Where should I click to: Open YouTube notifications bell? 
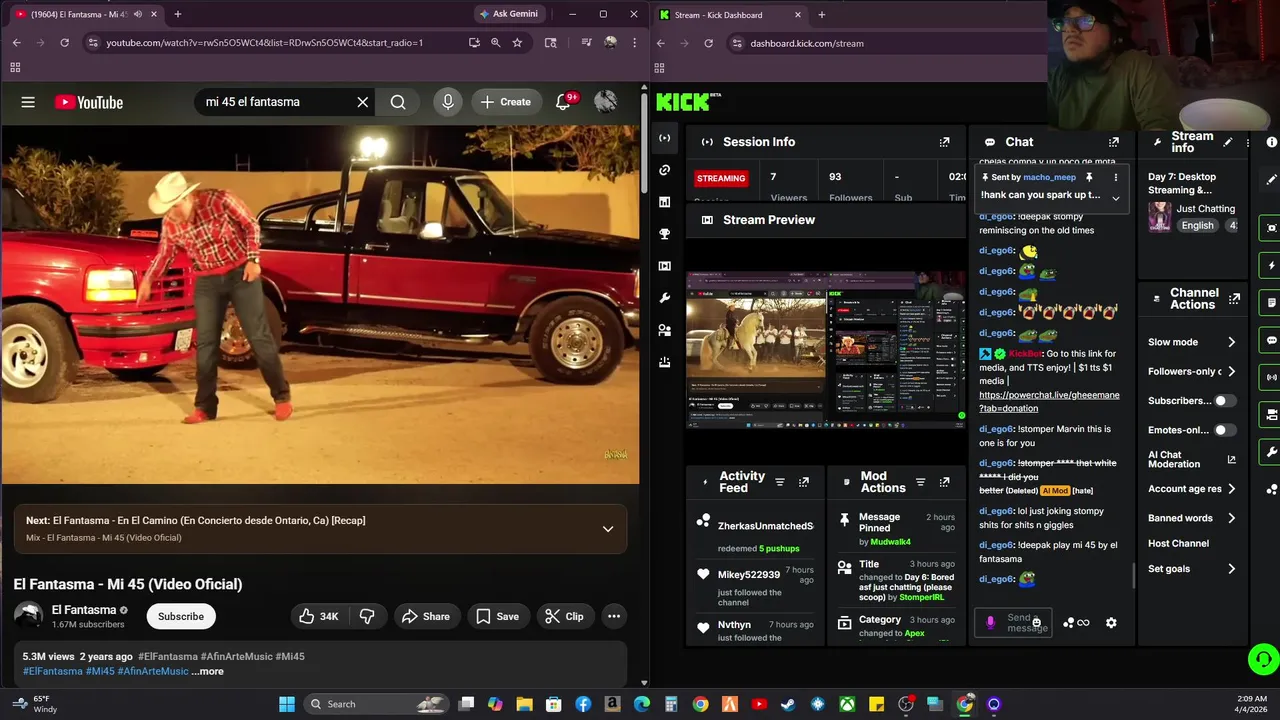[x=563, y=102]
